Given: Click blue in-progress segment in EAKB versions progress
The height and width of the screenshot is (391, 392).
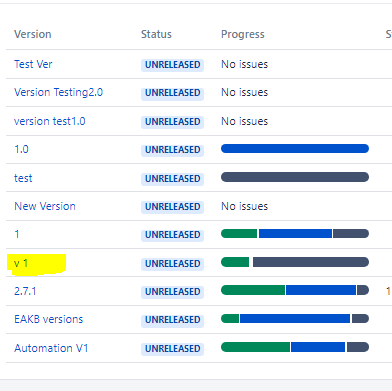Looking at the screenshot, I should tap(295, 318).
